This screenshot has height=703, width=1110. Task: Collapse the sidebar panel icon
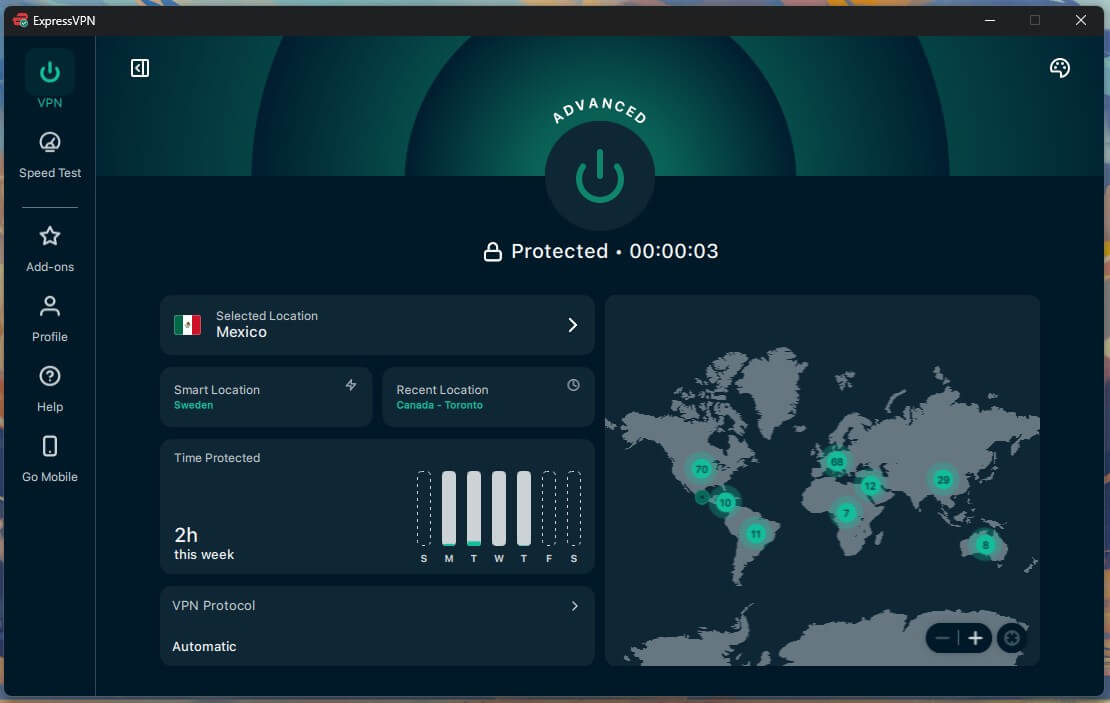140,68
